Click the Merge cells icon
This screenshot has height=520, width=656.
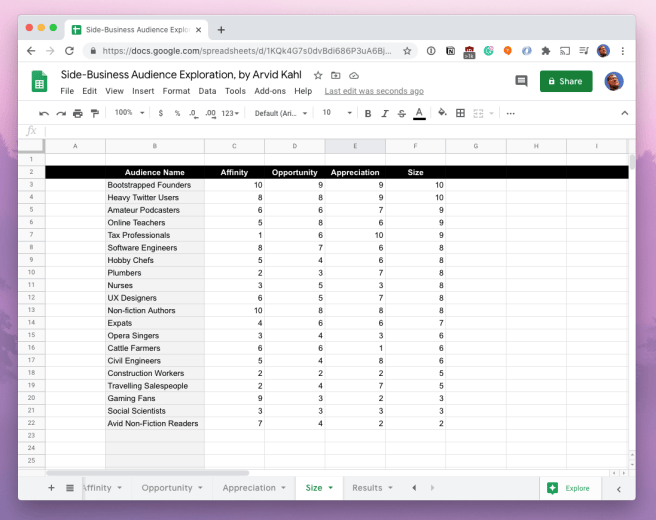[x=478, y=113]
